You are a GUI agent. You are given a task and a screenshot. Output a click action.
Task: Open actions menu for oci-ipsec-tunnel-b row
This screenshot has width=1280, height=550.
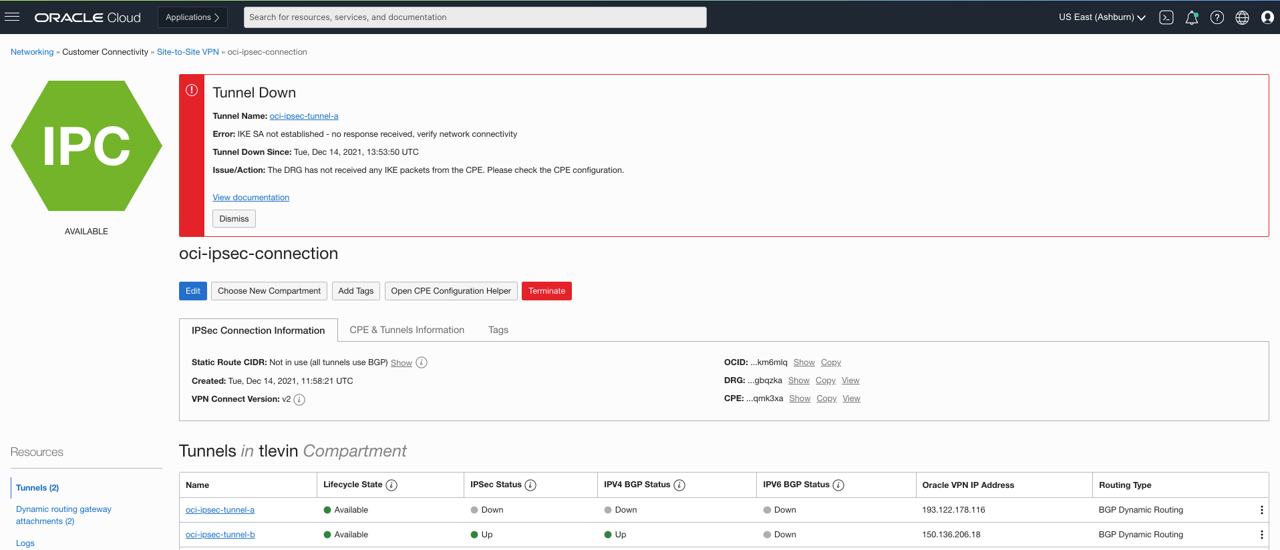[1261, 535]
